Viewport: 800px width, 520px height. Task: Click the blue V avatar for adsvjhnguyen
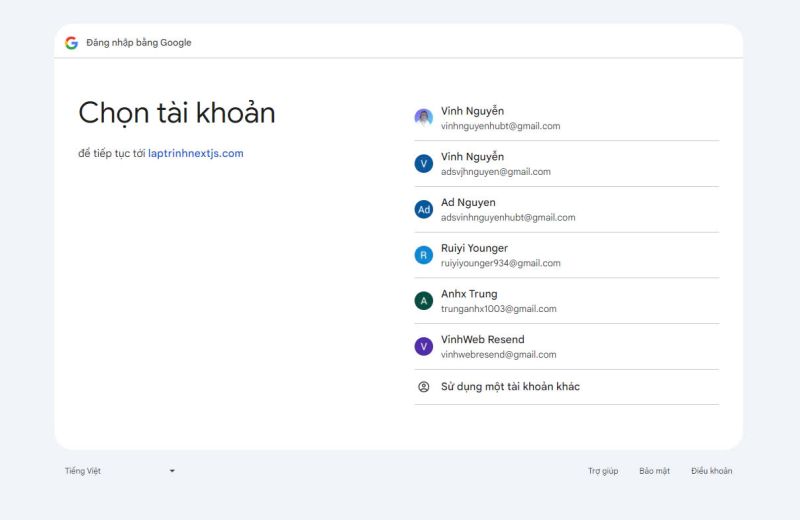423,164
